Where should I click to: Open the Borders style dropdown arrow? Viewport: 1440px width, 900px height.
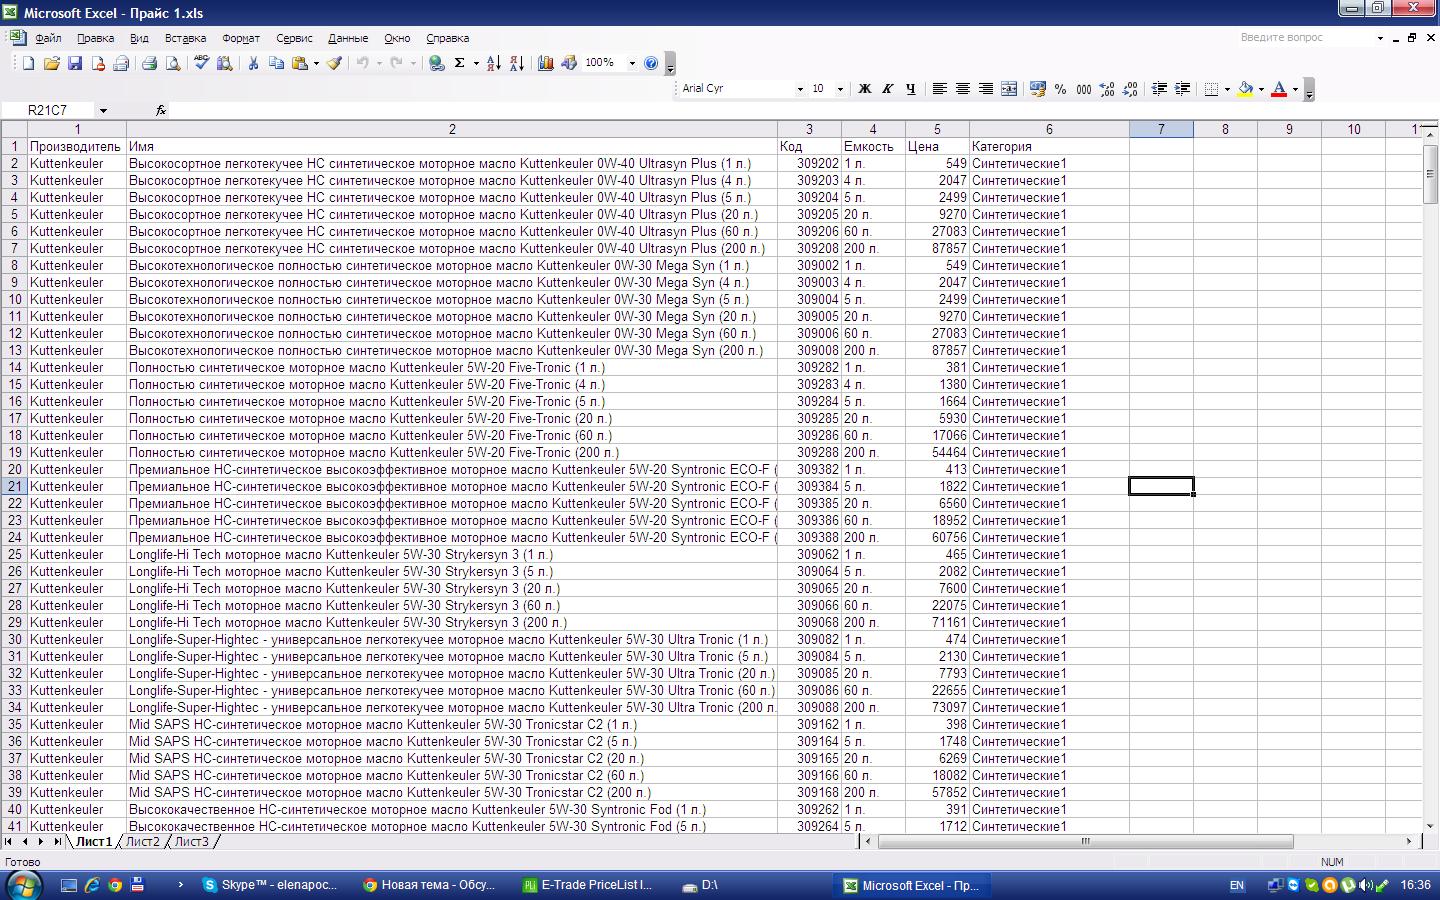(x=1227, y=89)
